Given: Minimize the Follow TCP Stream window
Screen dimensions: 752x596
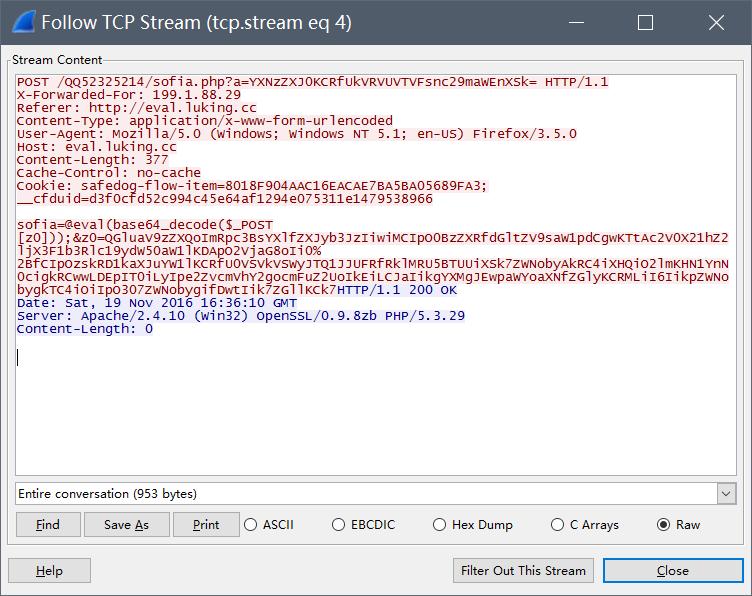Looking at the screenshot, I should click(576, 23).
